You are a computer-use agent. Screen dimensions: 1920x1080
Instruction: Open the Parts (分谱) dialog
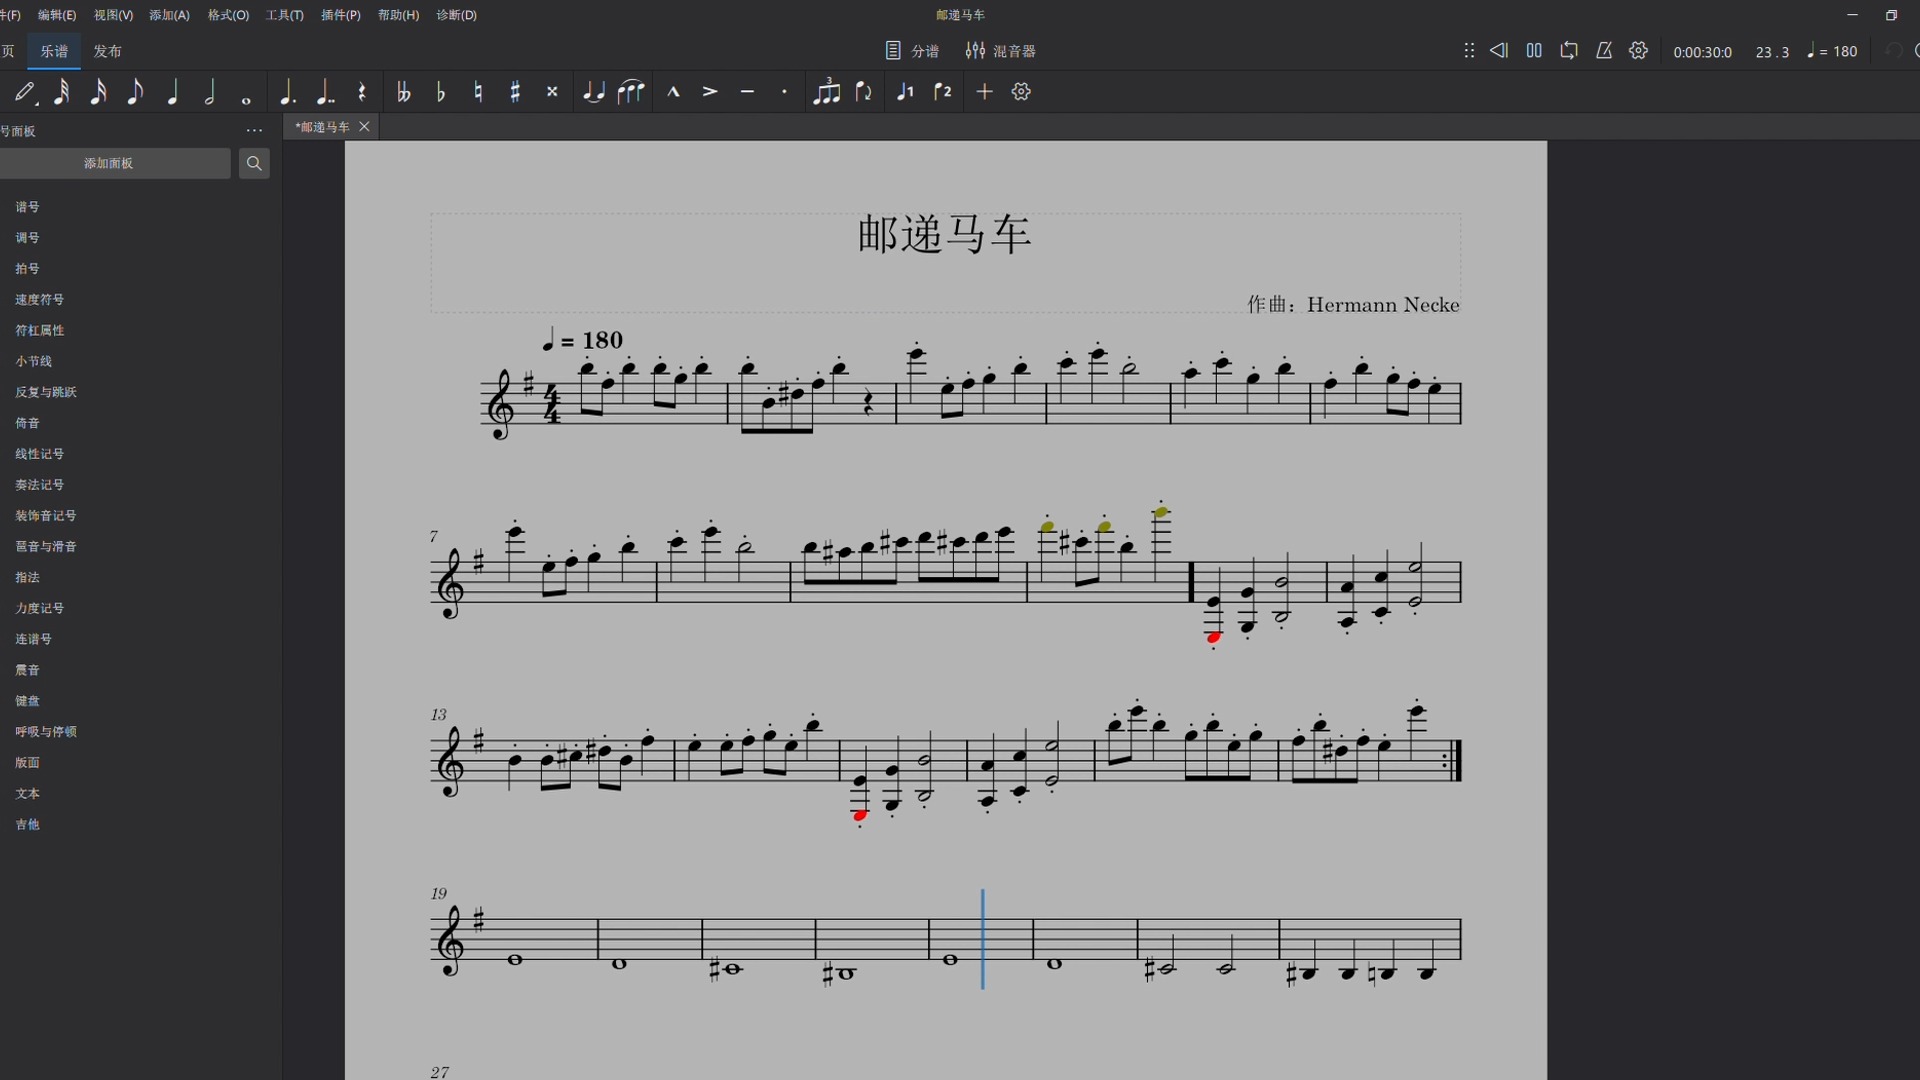point(912,51)
